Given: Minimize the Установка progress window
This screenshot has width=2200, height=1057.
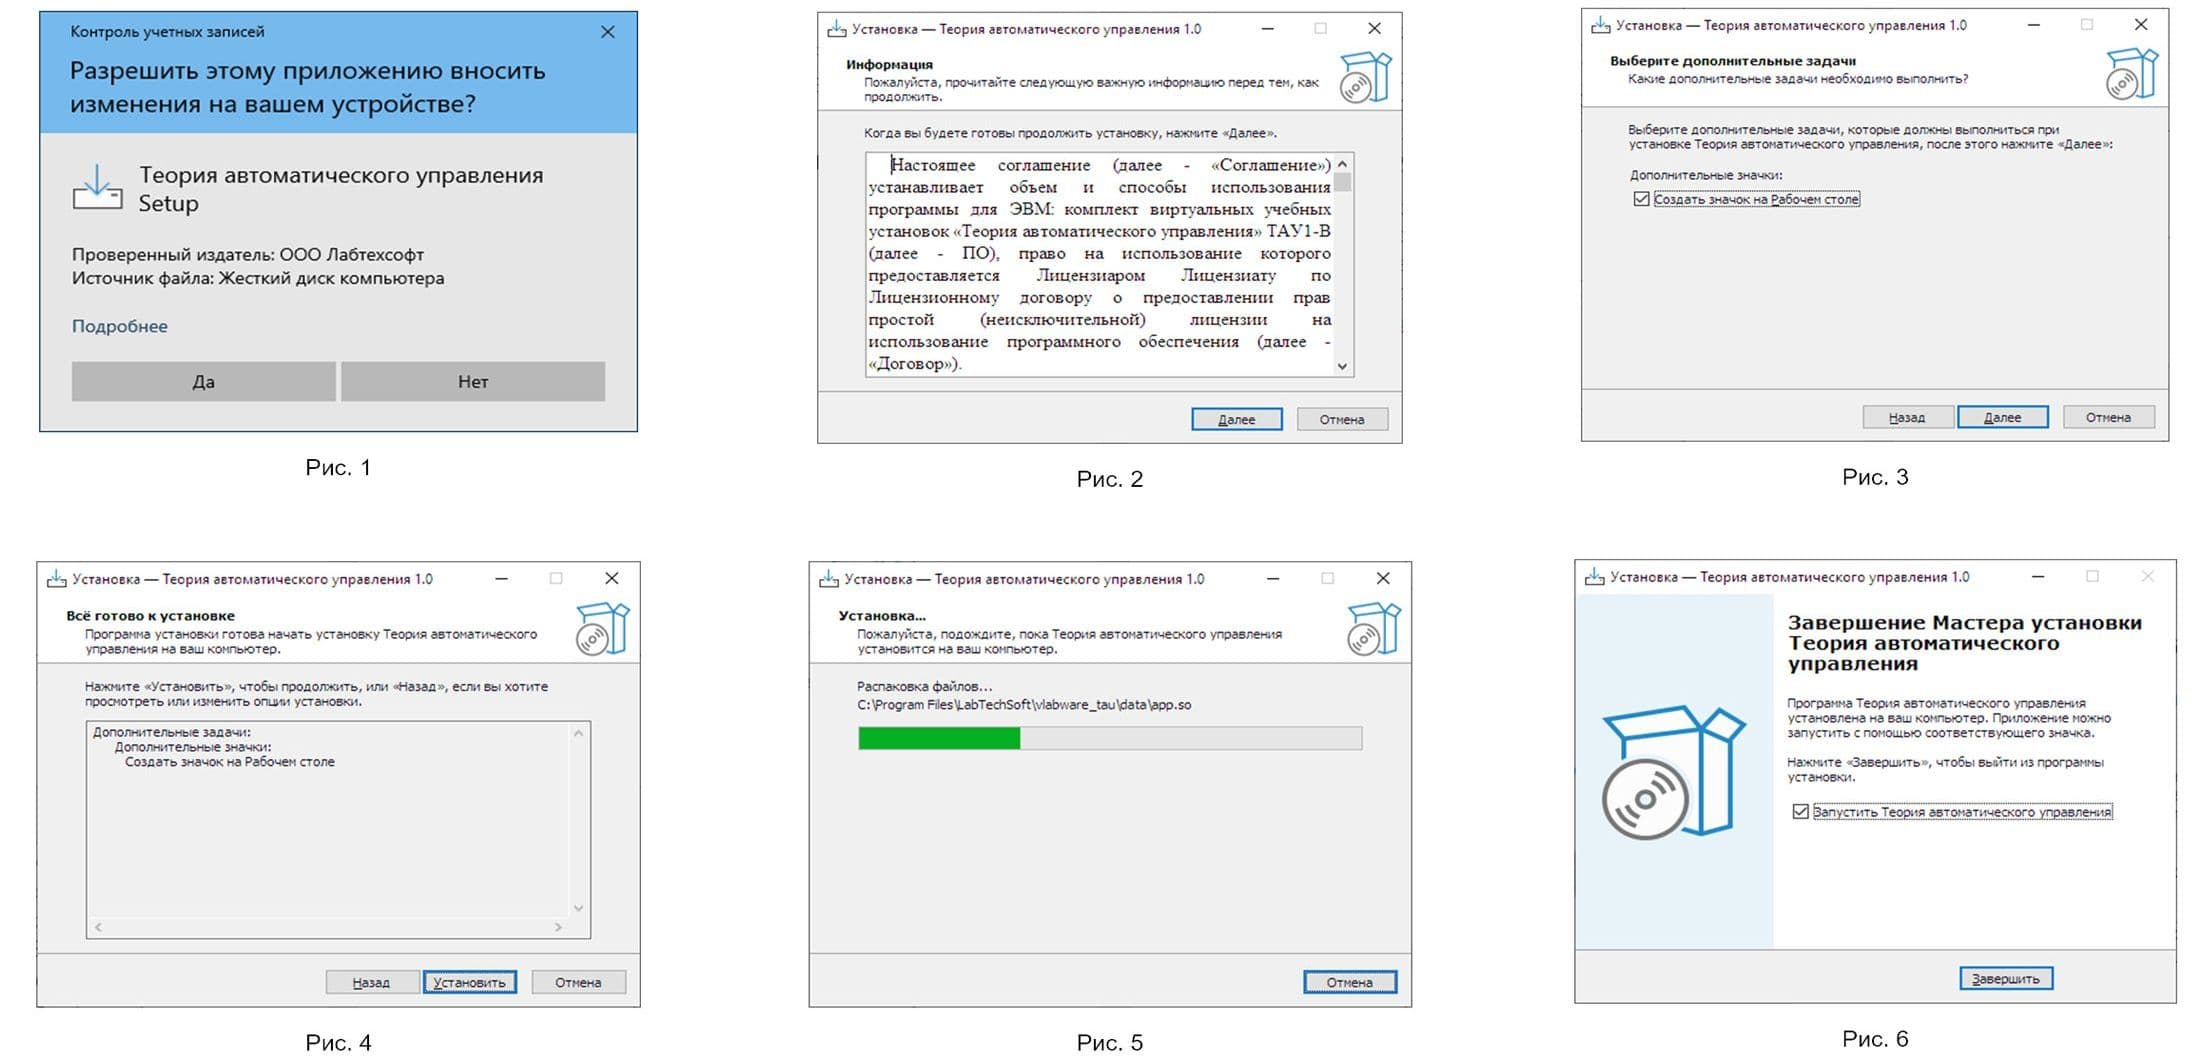Looking at the screenshot, I should point(1273,578).
